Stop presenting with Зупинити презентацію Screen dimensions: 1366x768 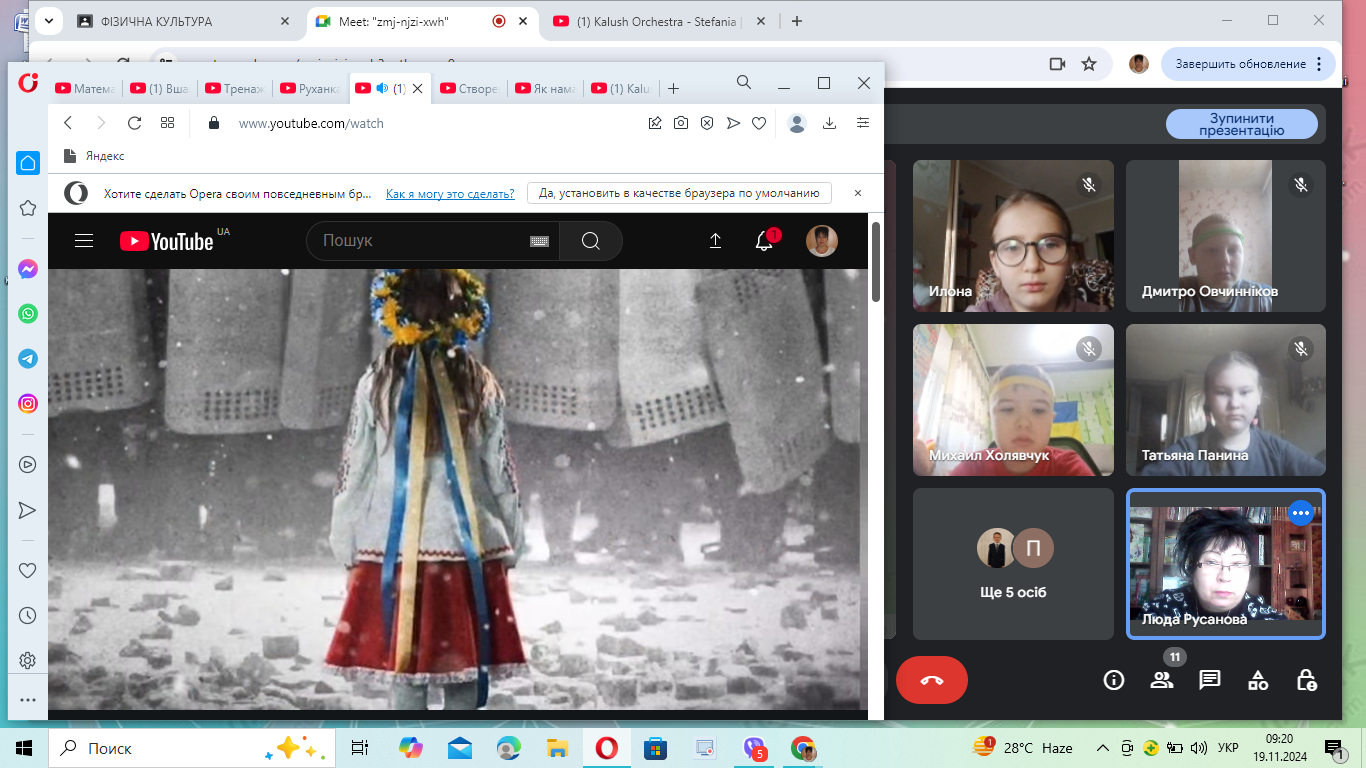[x=1241, y=124]
